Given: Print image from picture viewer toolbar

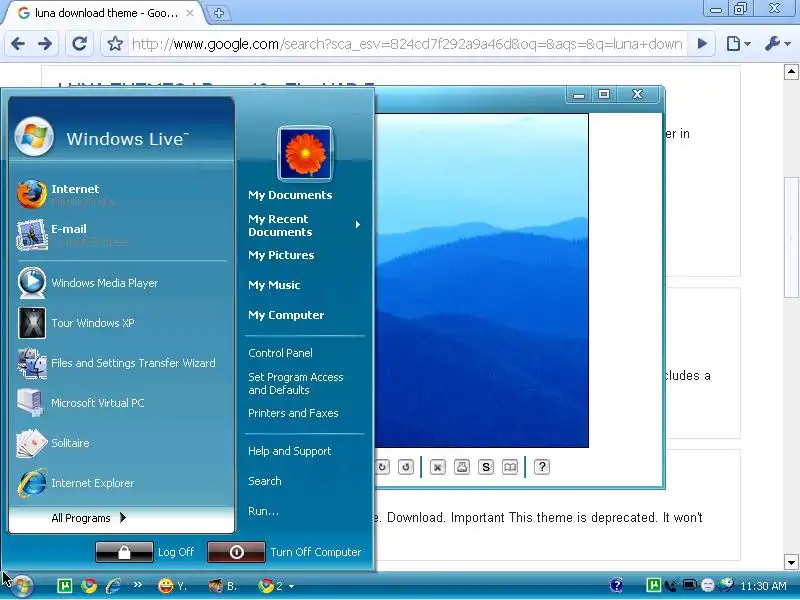Looking at the screenshot, I should coord(462,467).
